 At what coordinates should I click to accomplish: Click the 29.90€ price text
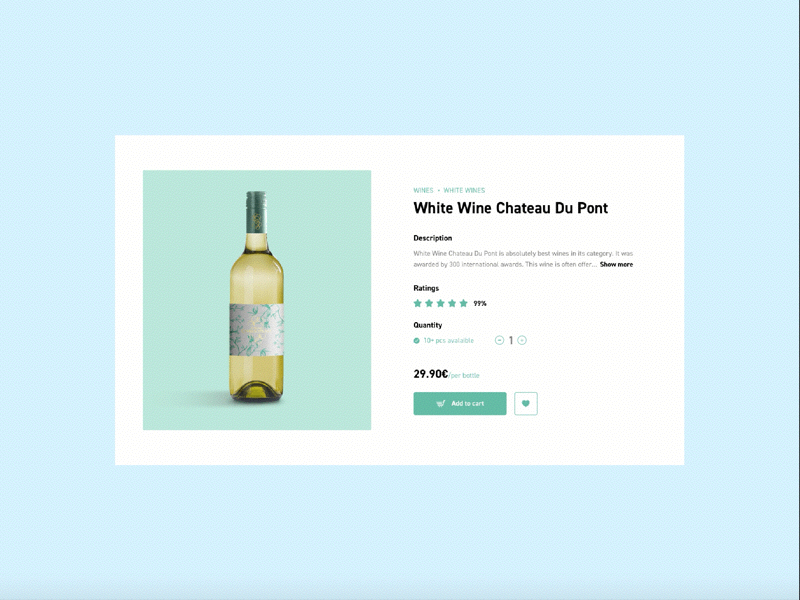point(431,374)
